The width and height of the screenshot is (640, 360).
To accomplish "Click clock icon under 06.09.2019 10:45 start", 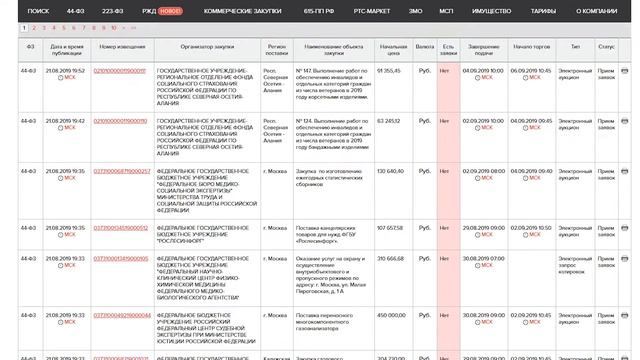I will (x=525, y=78).
